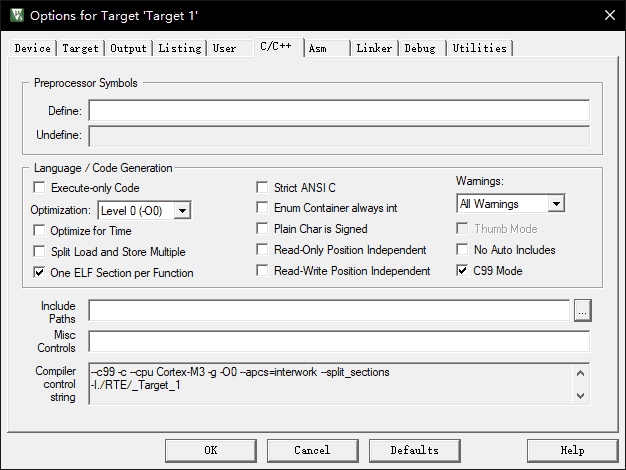Close the Options for Target dialog
This screenshot has height=470, width=626.
(x=609, y=15)
